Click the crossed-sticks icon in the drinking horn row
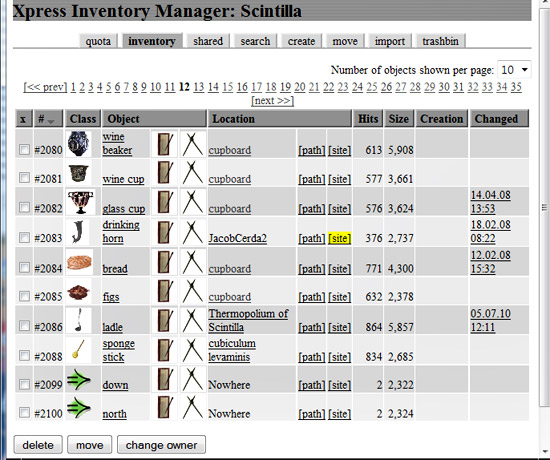The height and width of the screenshot is (460, 550). (193, 232)
